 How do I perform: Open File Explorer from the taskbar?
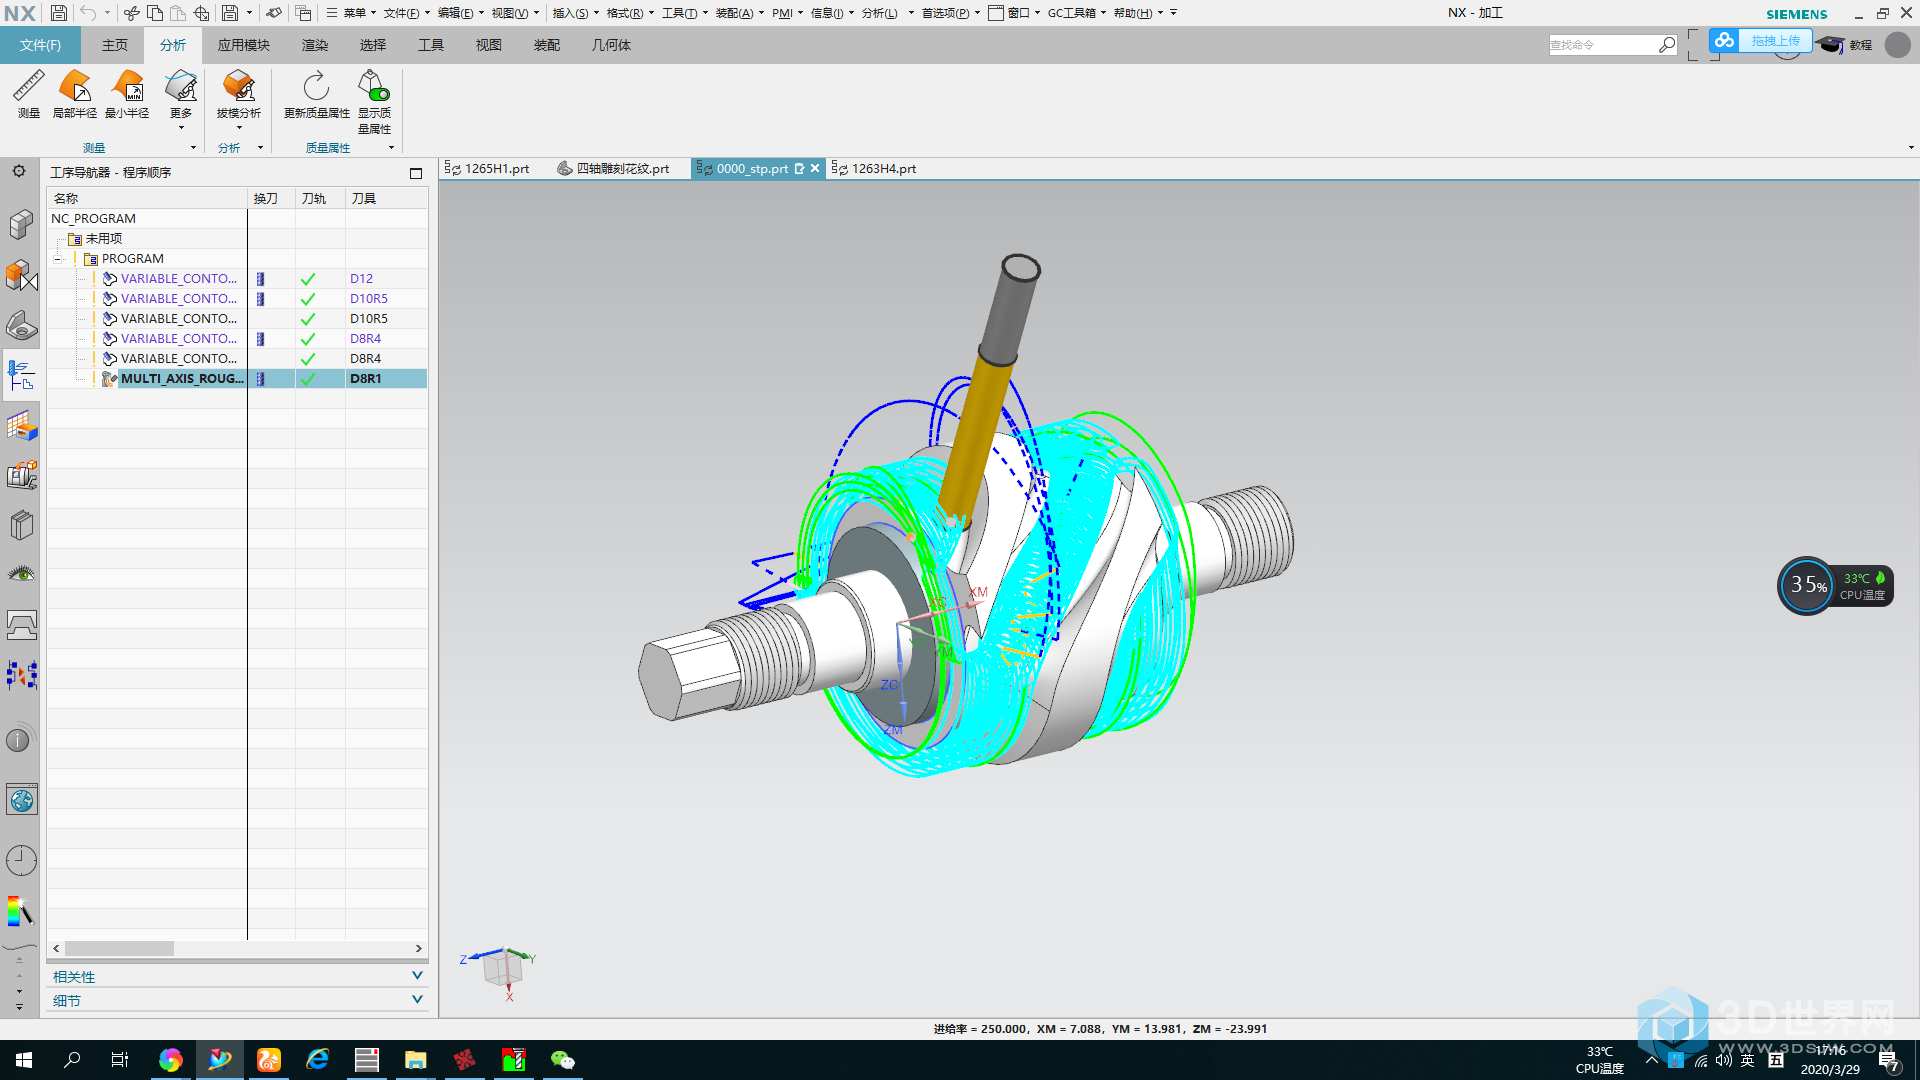point(416,1060)
